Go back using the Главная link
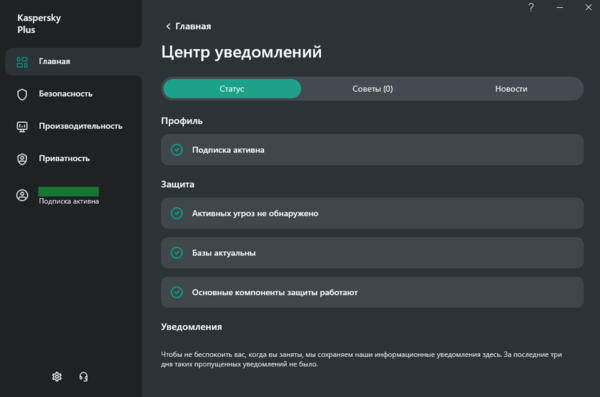Viewport: 600px width, 397px height. point(188,26)
